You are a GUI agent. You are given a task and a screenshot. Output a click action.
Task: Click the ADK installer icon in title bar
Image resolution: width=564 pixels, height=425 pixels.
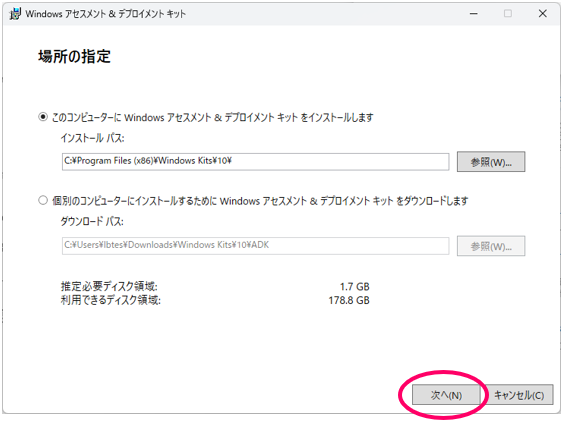(x=15, y=14)
